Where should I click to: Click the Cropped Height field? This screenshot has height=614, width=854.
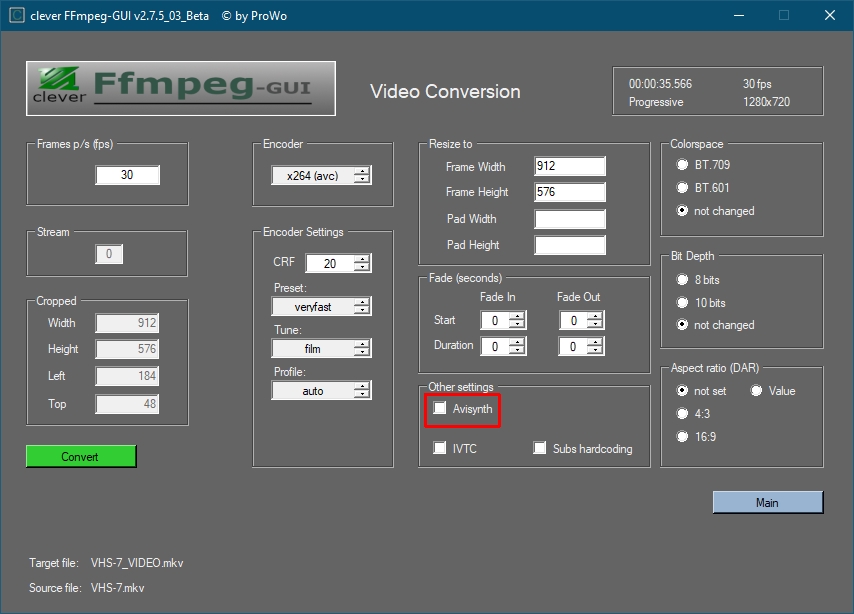127,349
